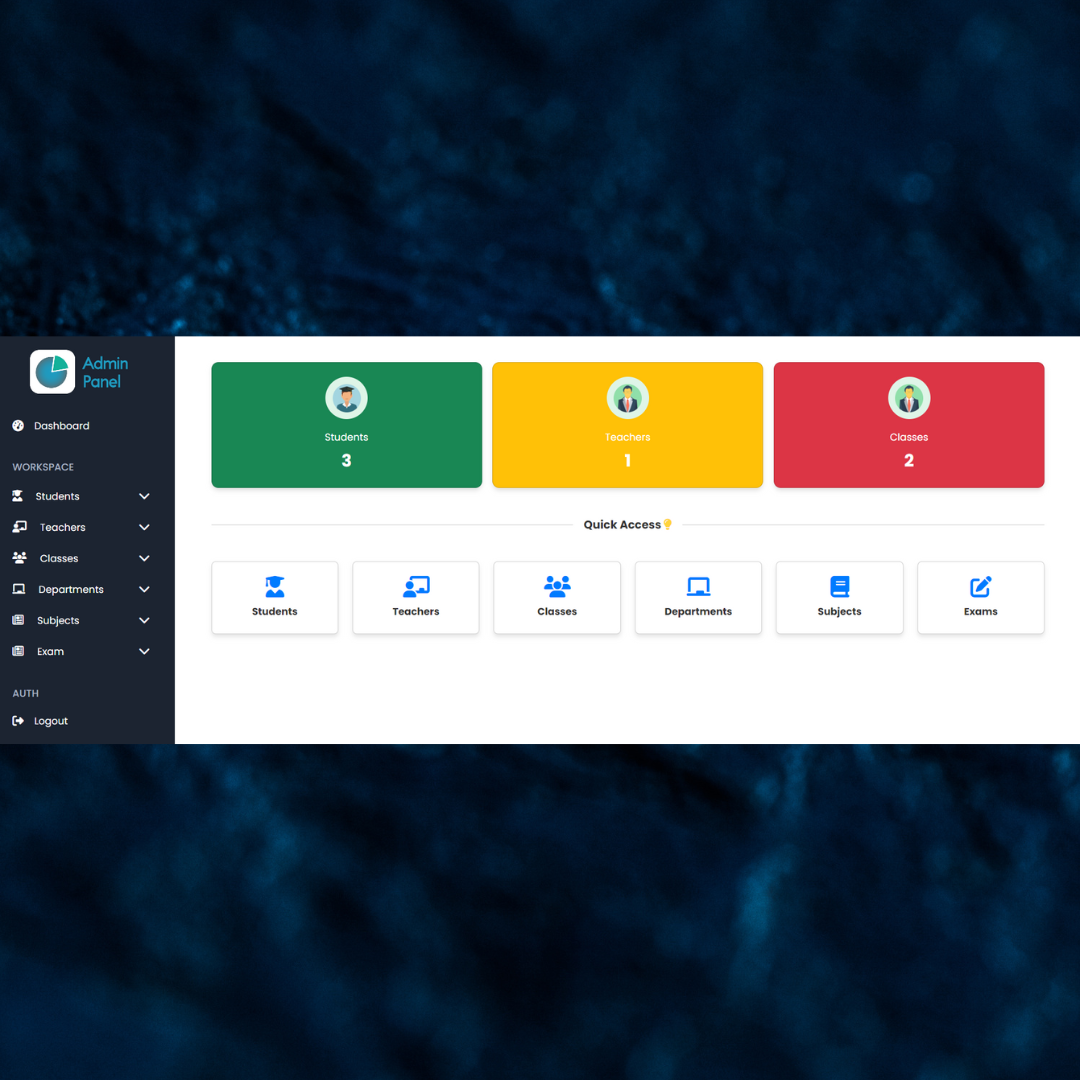Select Subjects in the sidebar menu
This screenshot has width=1080, height=1080.
[58, 621]
